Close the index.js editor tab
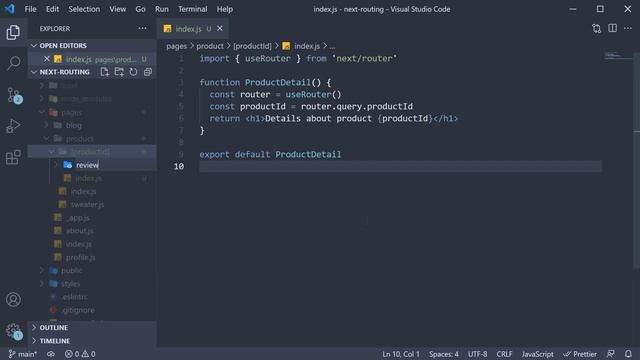640x360 pixels. pyautogui.click(x=220, y=28)
